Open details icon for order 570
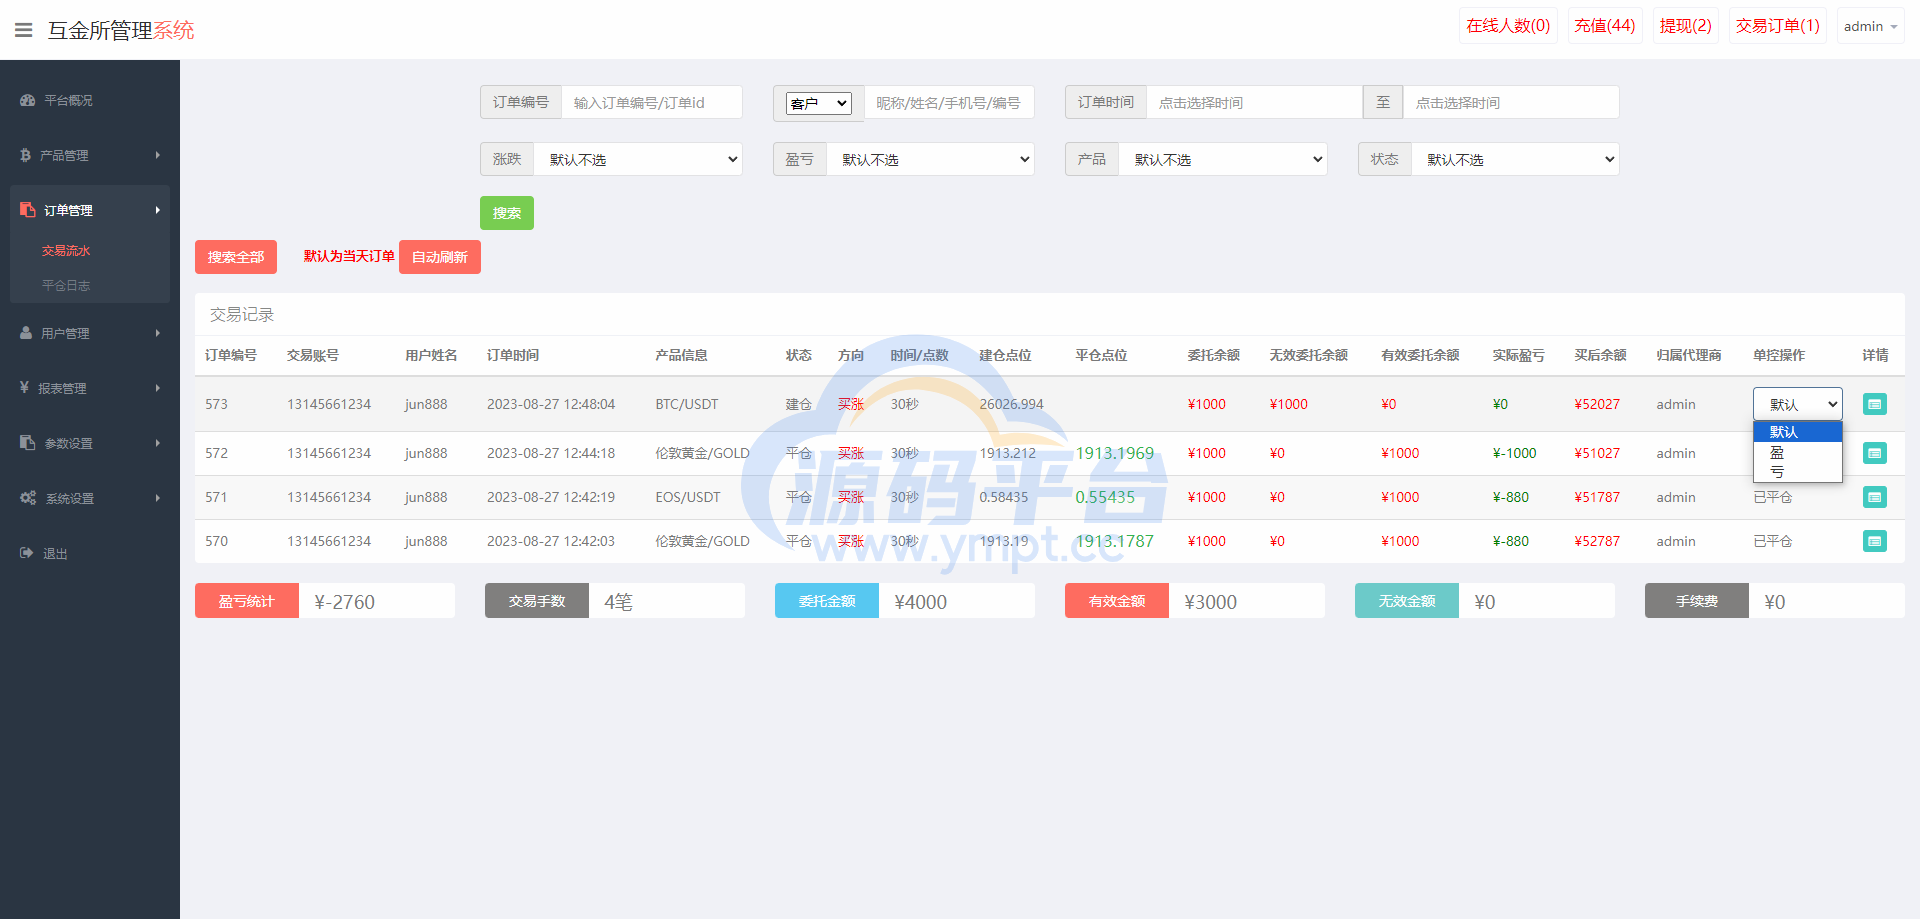The height and width of the screenshot is (919, 1920). tap(1874, 541)
